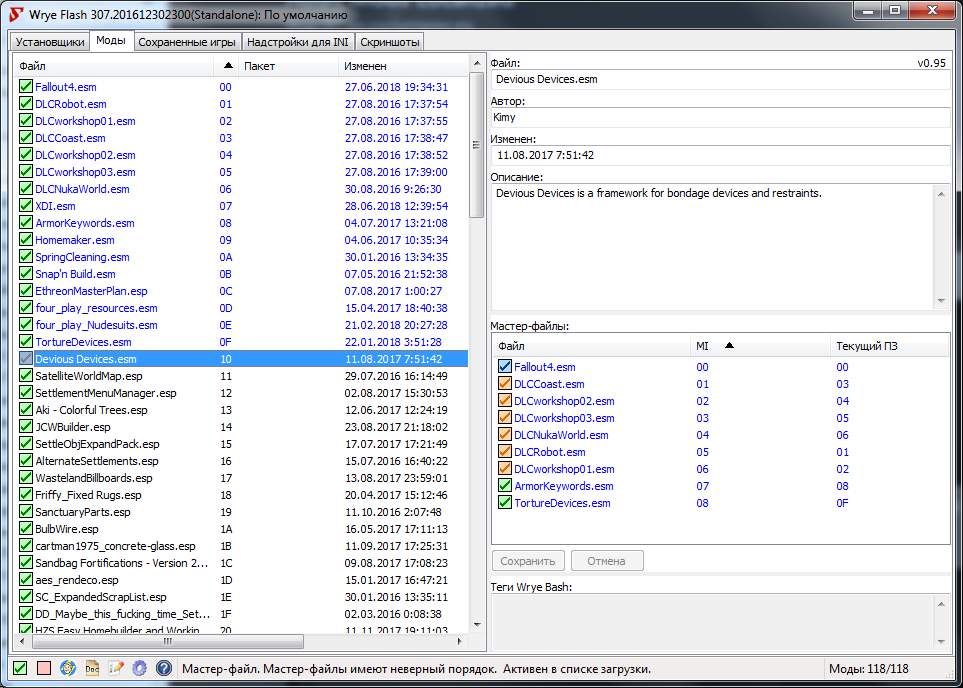This screenshot has height=688, width=963.
Task: Open help via the question mark icon
Action: pyautogui.click(x=164, y=668)
